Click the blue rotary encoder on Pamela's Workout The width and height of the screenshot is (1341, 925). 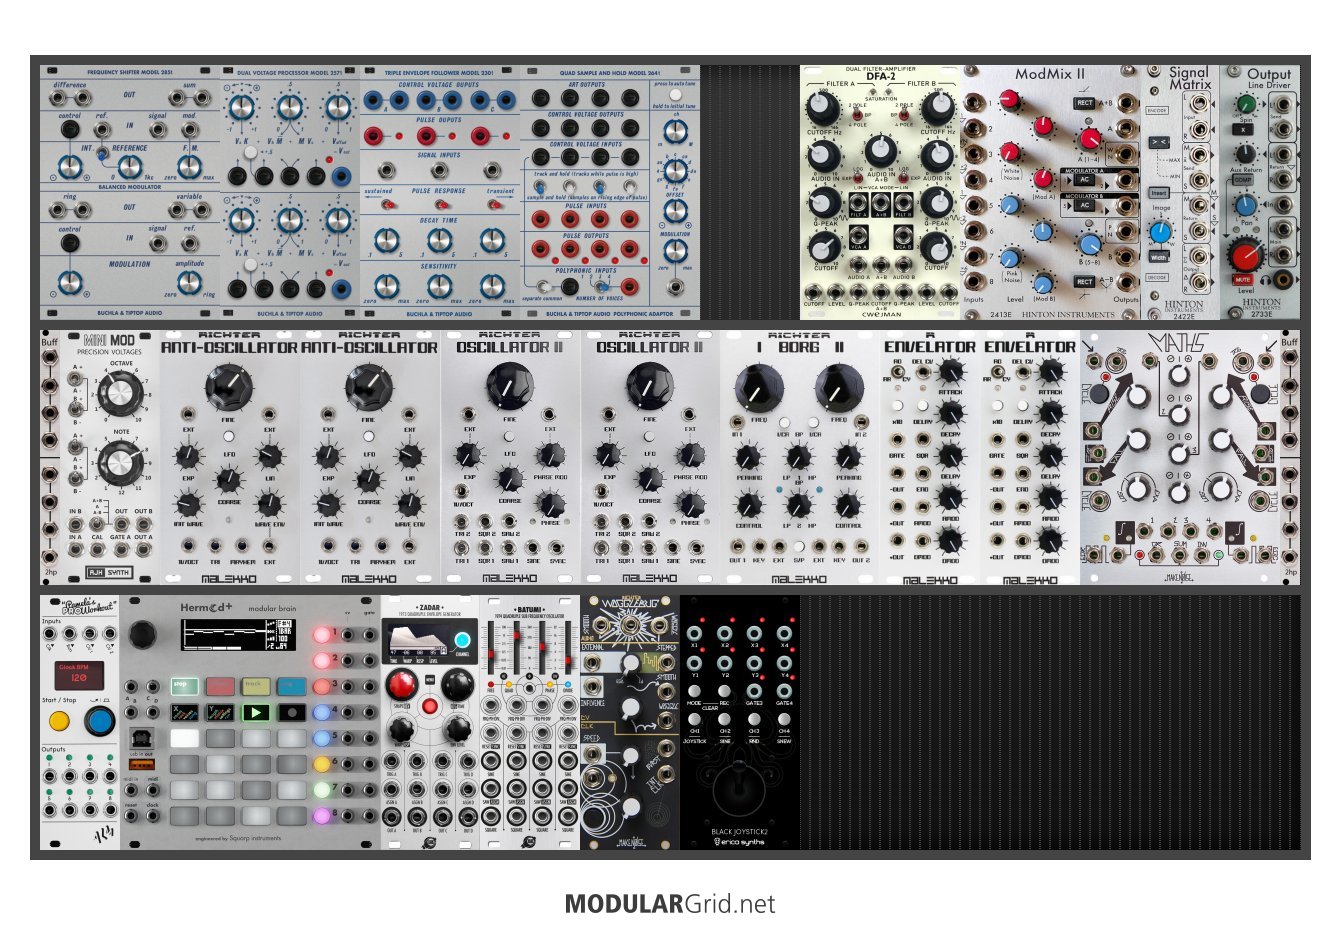tap(99, 720)
